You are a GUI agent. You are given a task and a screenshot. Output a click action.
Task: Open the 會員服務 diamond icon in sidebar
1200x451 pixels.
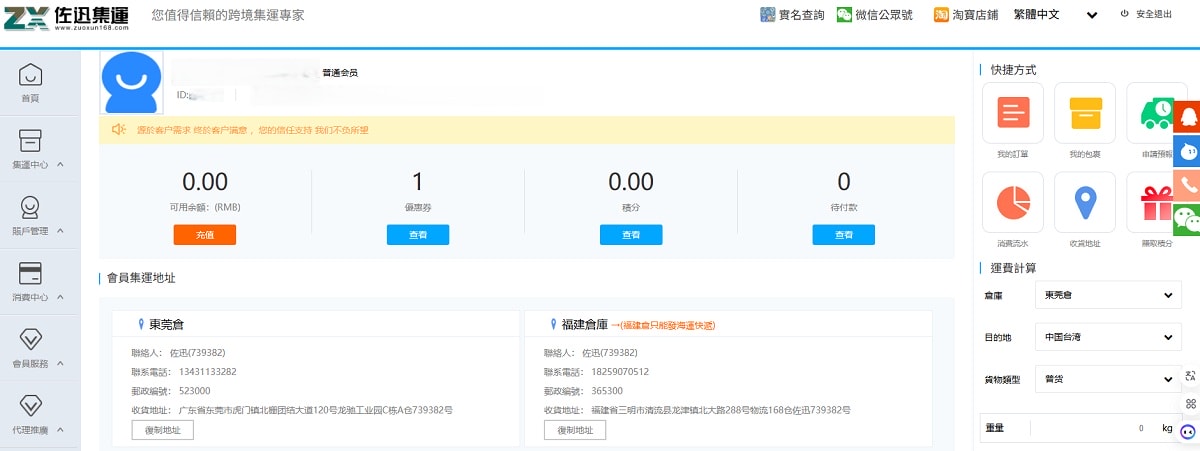[x=31, y=338]
